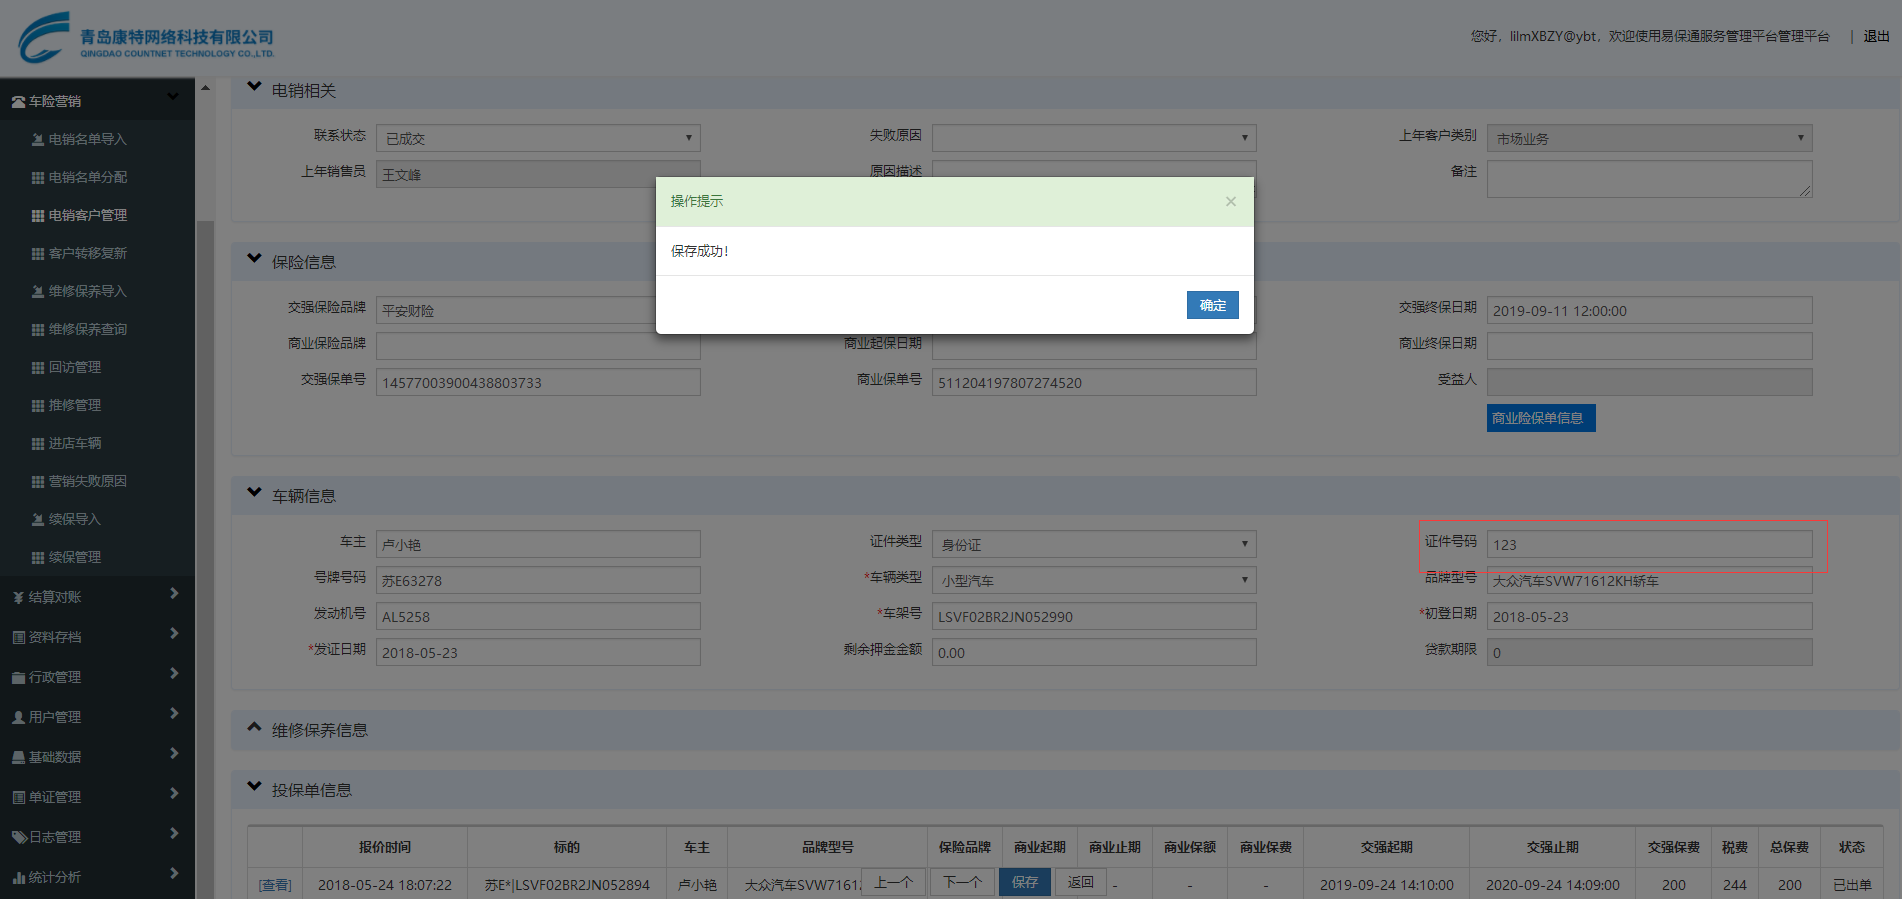Open 电销客户管理 in the sidebar
This screenshot has height=899, width=1902.
[87, 216]
